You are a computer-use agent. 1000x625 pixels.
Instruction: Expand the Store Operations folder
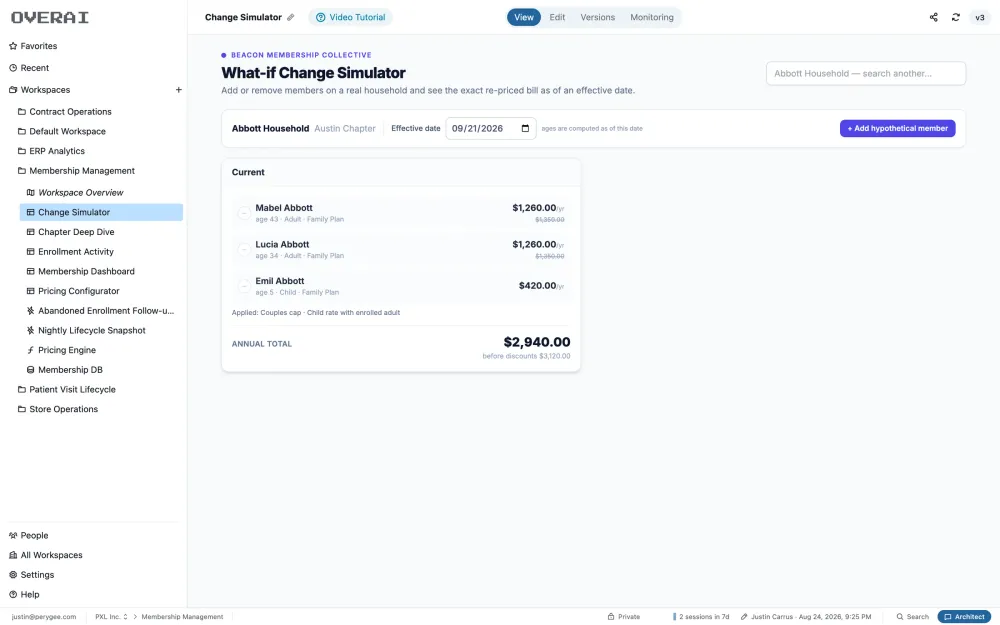coord(58,409)
